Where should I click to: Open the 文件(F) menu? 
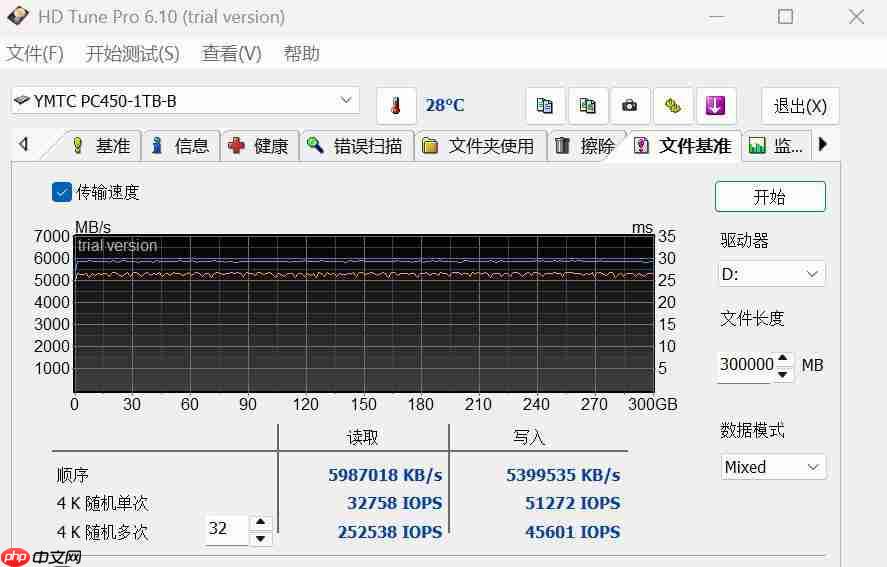(x=35, y=54)
